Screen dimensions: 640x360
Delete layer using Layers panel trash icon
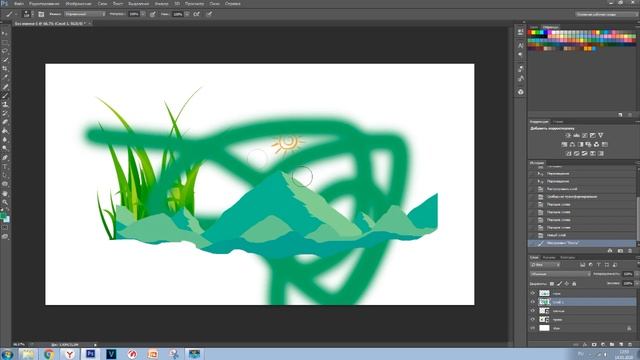630,344
